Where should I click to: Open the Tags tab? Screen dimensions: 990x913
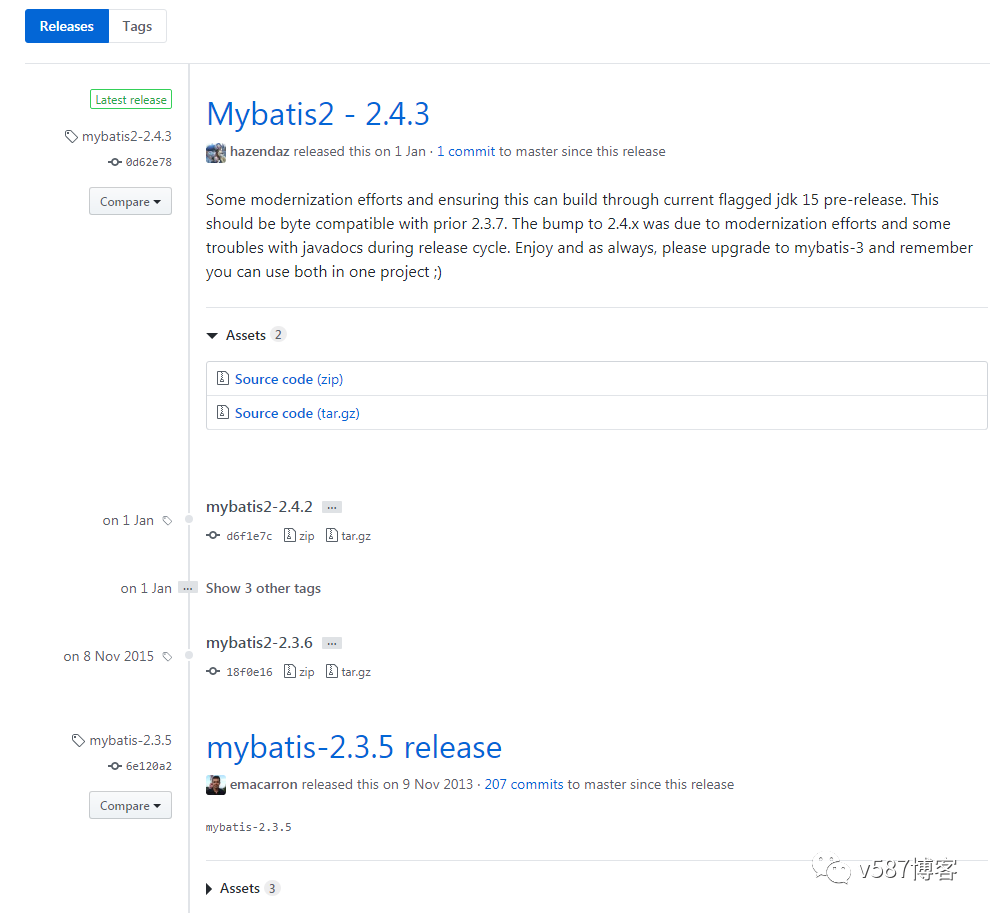click(x=137, y=26)
